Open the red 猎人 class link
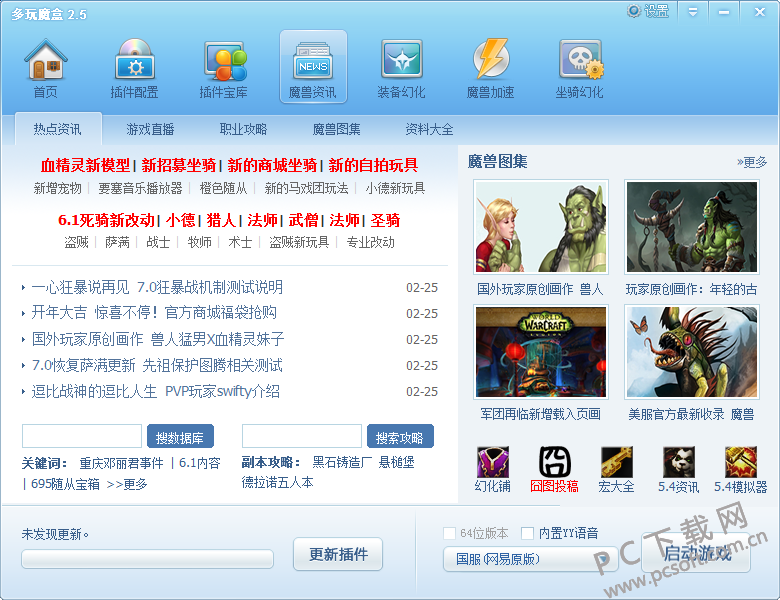 tap(221, 220)
